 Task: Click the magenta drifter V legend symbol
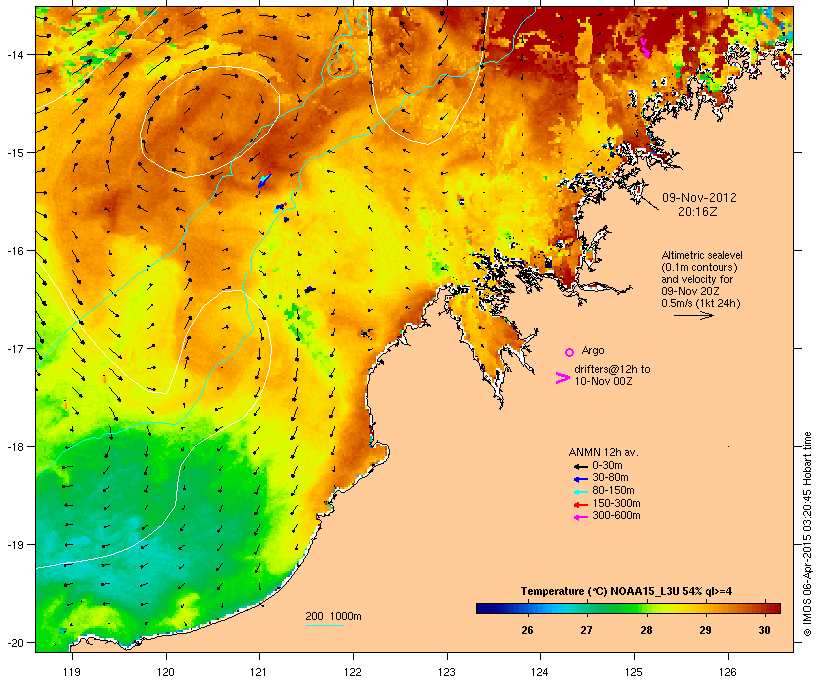tap(562, 378)
